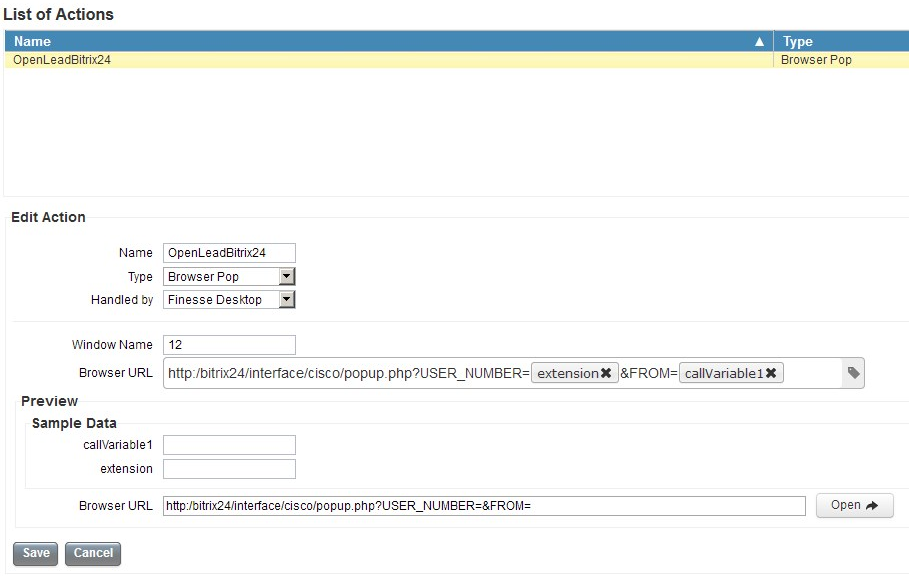Click the Type column header

click(841, 42)
